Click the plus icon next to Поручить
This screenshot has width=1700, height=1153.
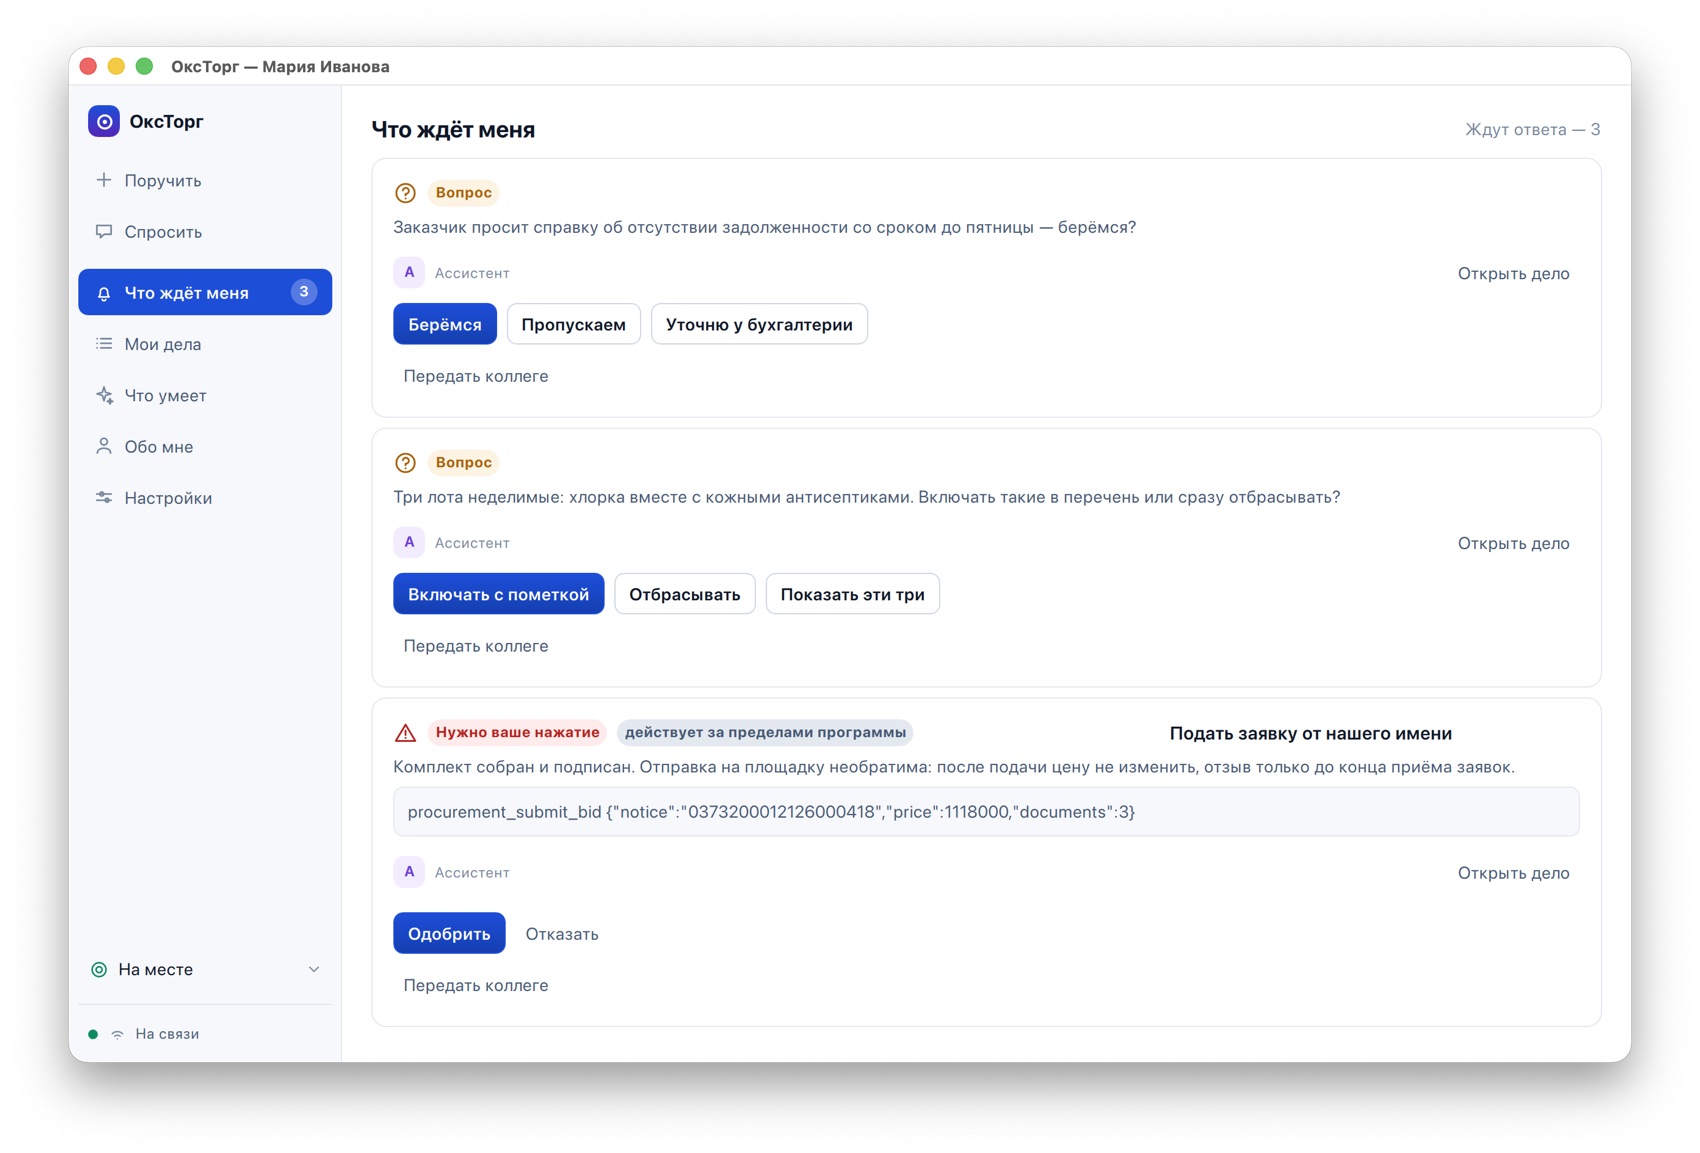(x=104, y=180)
